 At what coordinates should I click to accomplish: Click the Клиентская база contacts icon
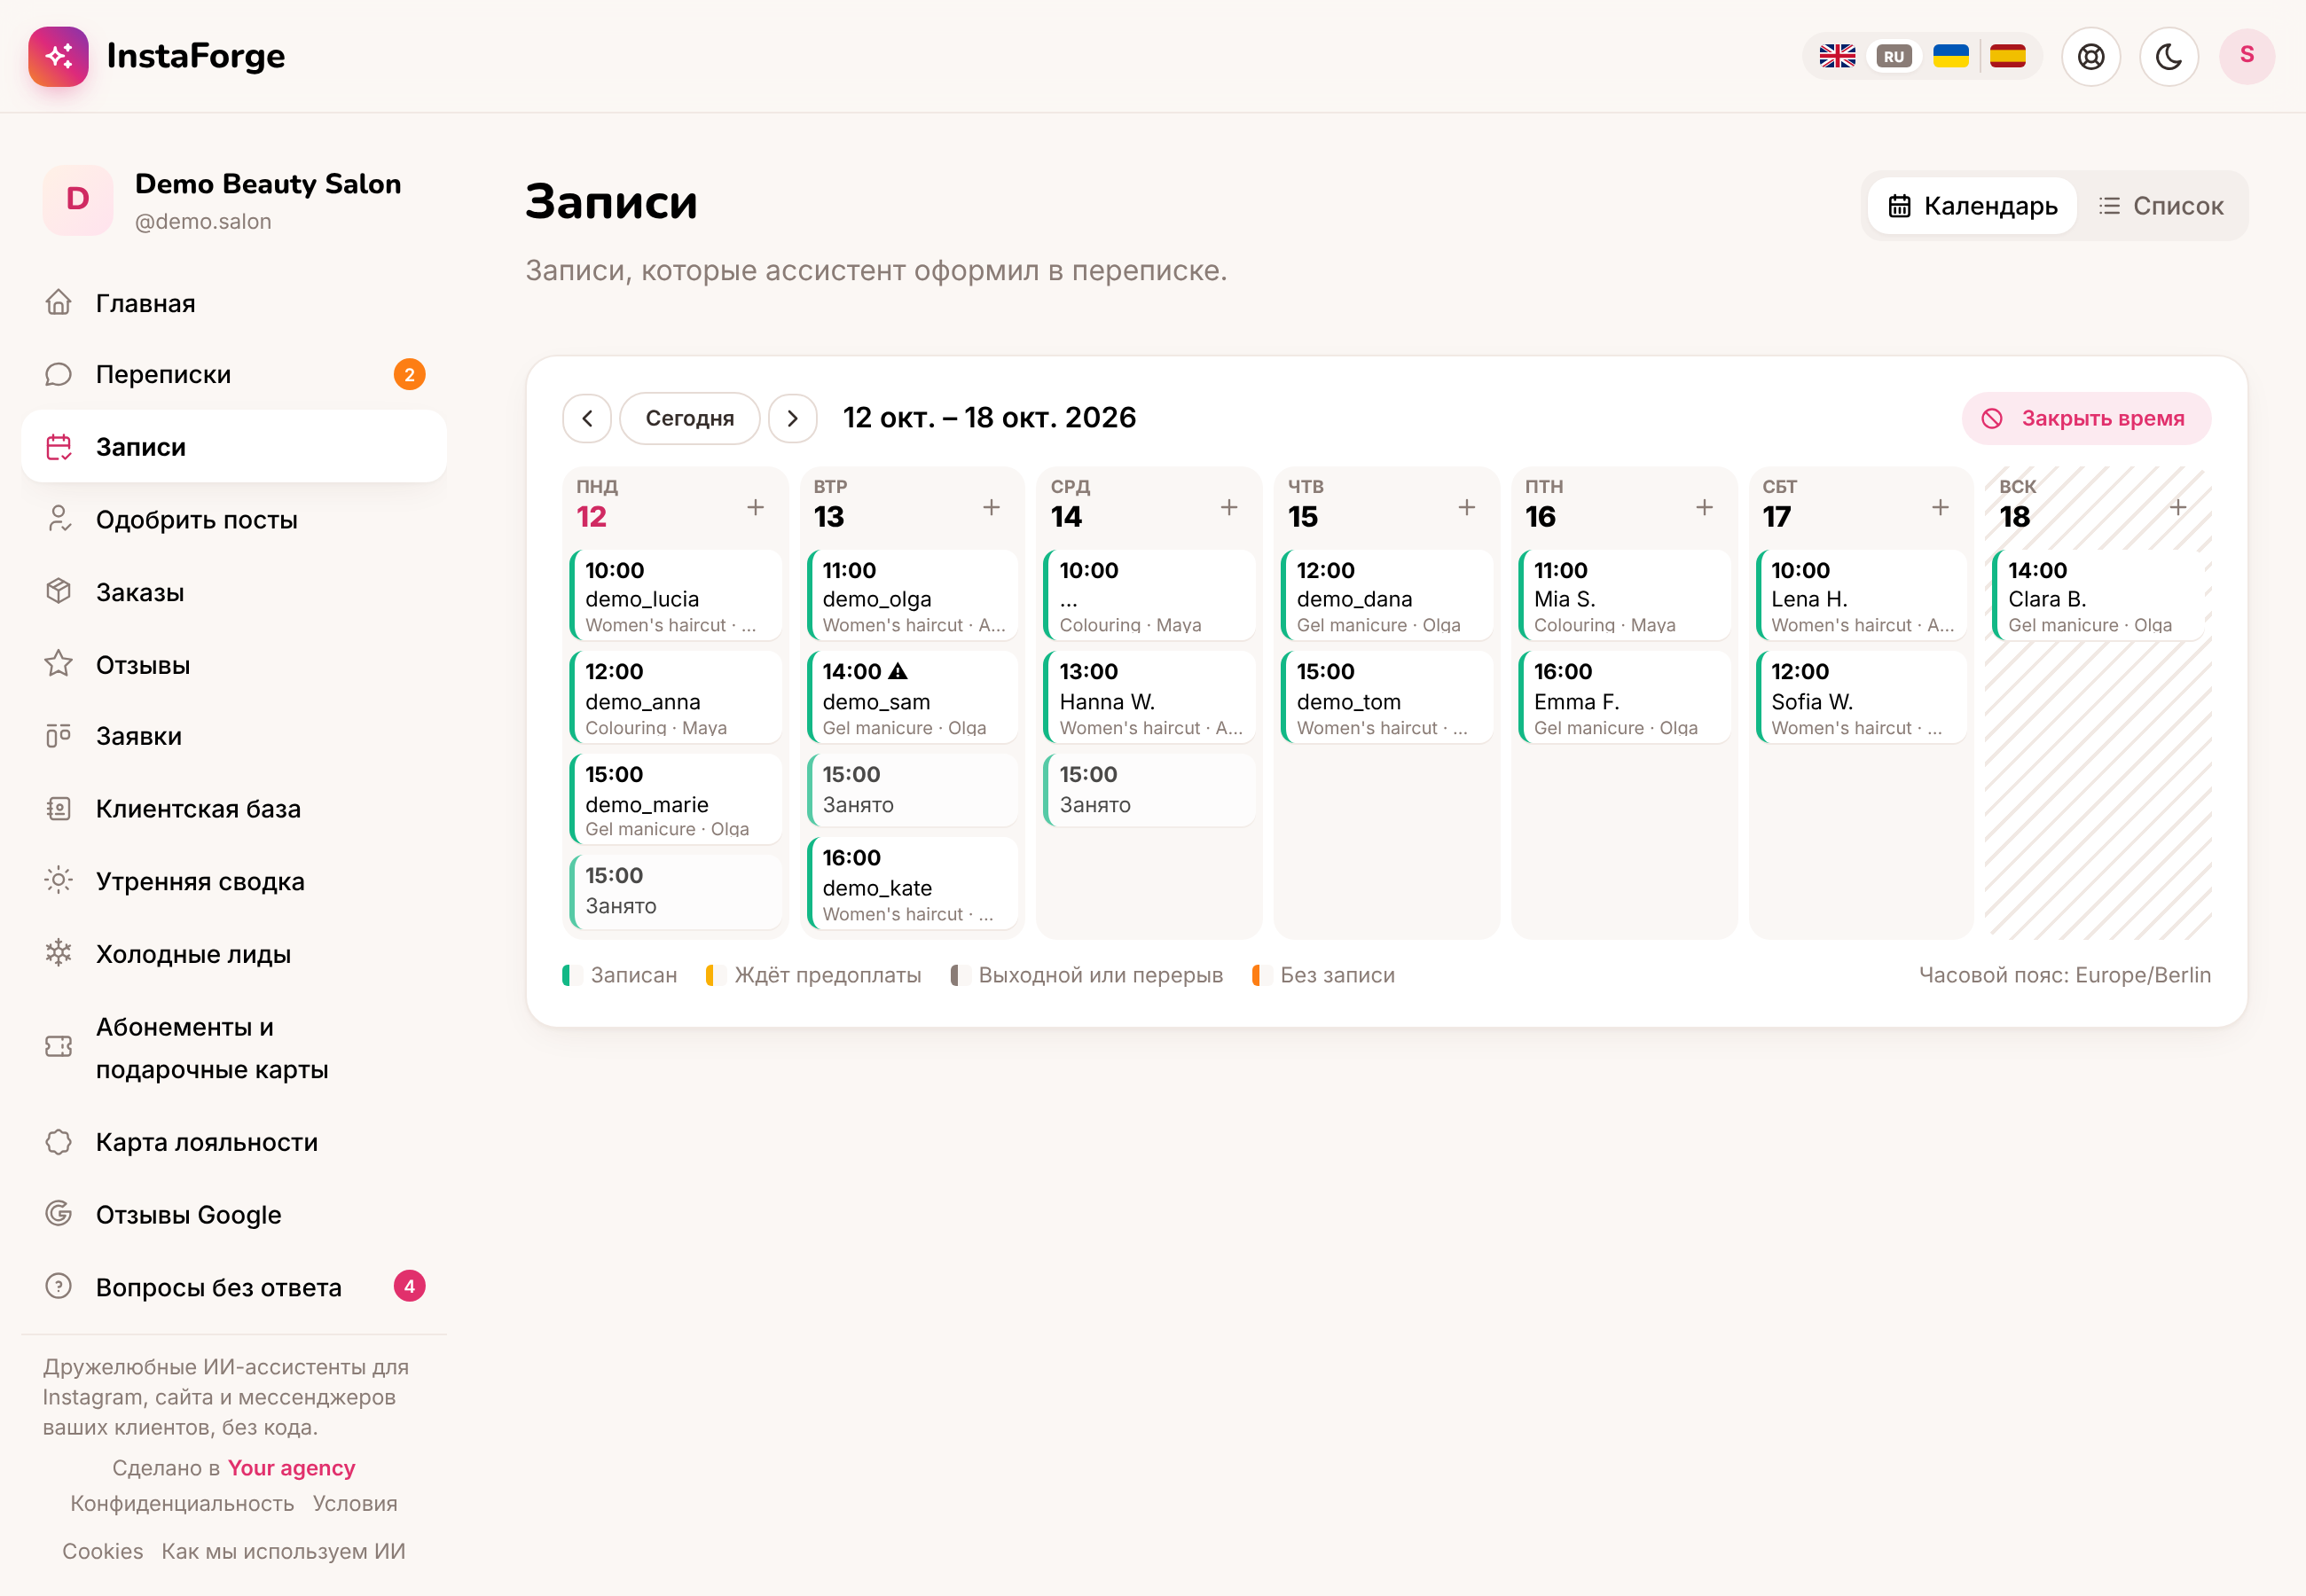click(x=59, y=808)
